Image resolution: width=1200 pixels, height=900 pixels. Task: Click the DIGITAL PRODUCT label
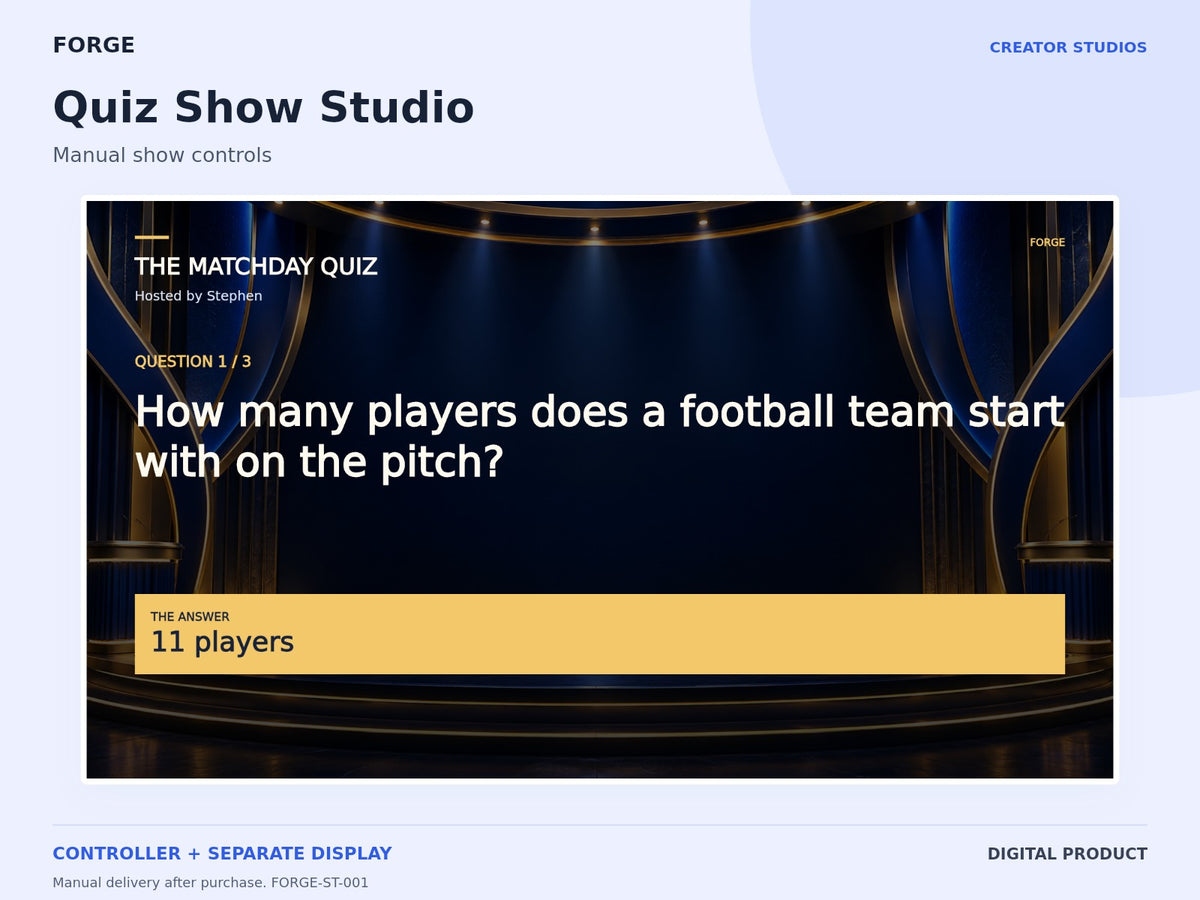click(x=1067, y=854)
